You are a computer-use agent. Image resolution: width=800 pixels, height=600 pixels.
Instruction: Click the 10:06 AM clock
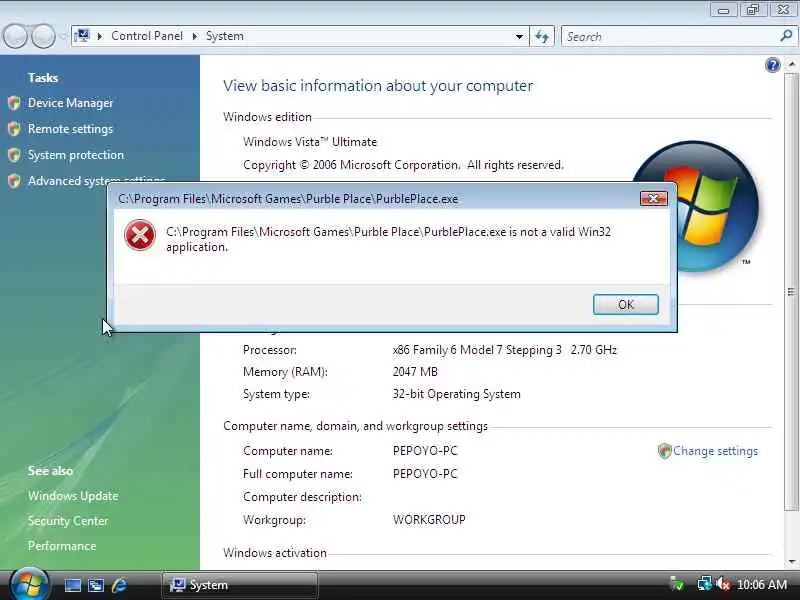tap(762, 584)
